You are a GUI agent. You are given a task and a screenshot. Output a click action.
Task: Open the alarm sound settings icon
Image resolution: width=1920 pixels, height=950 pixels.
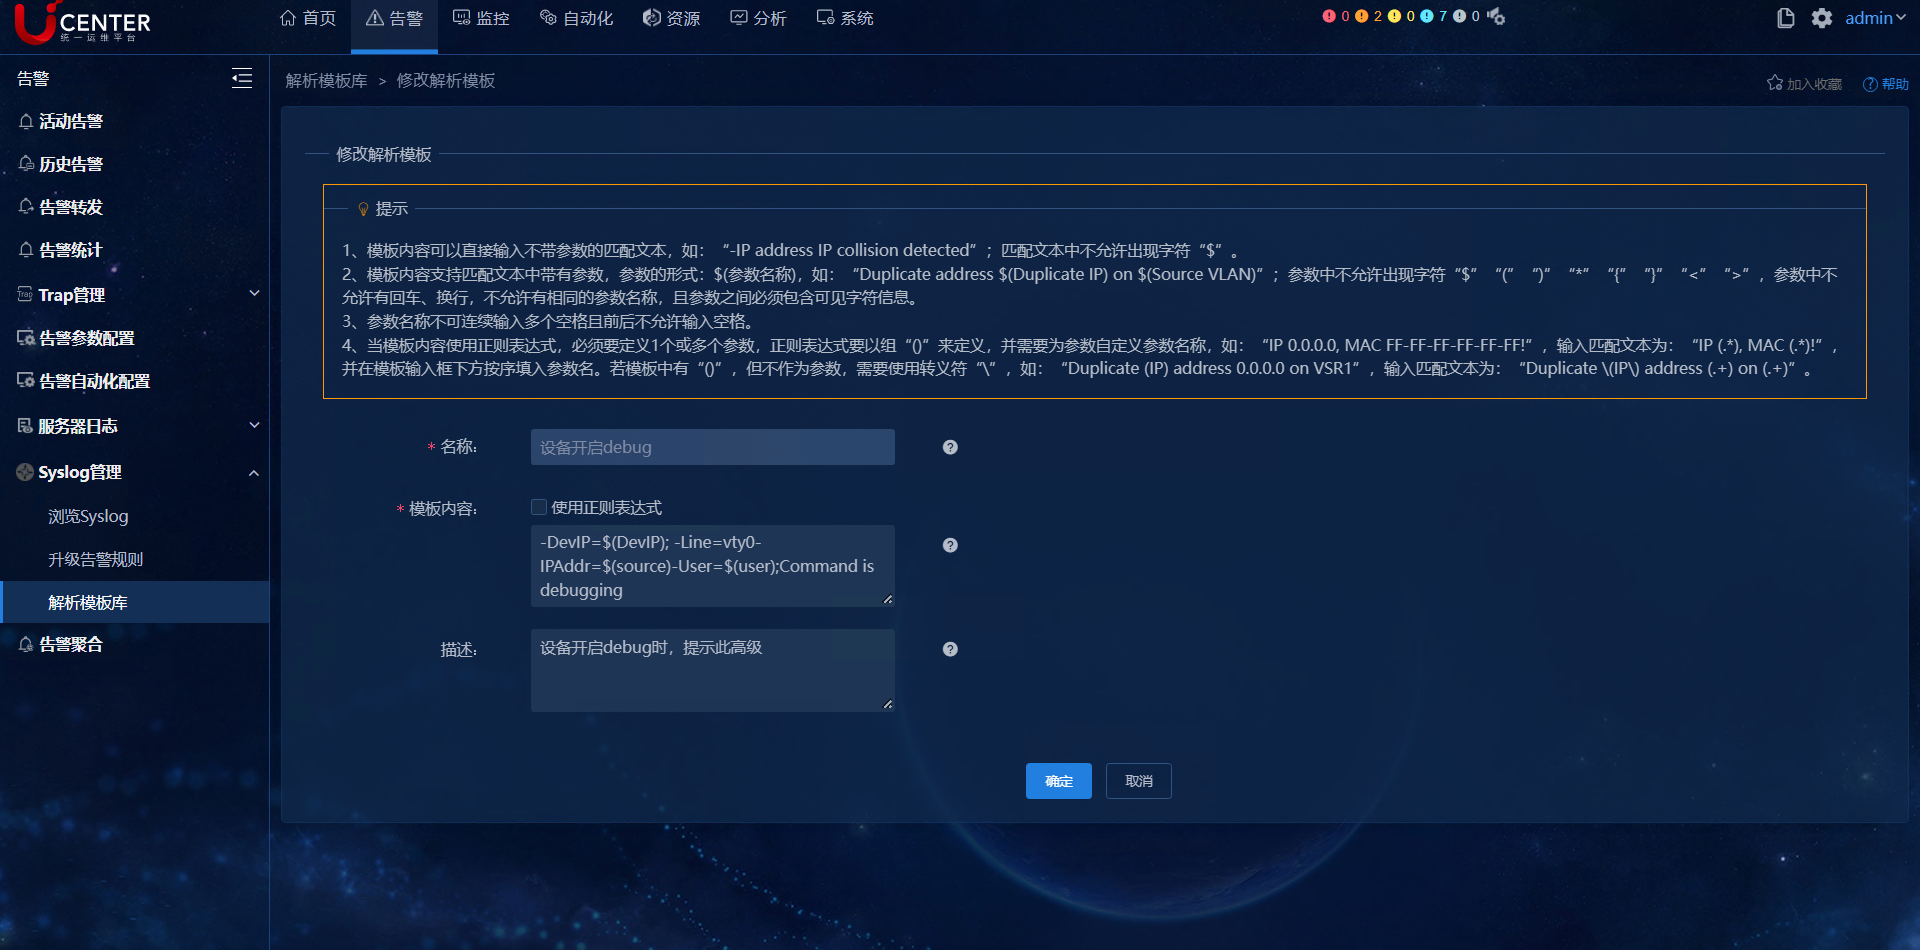pos(1496,16)
